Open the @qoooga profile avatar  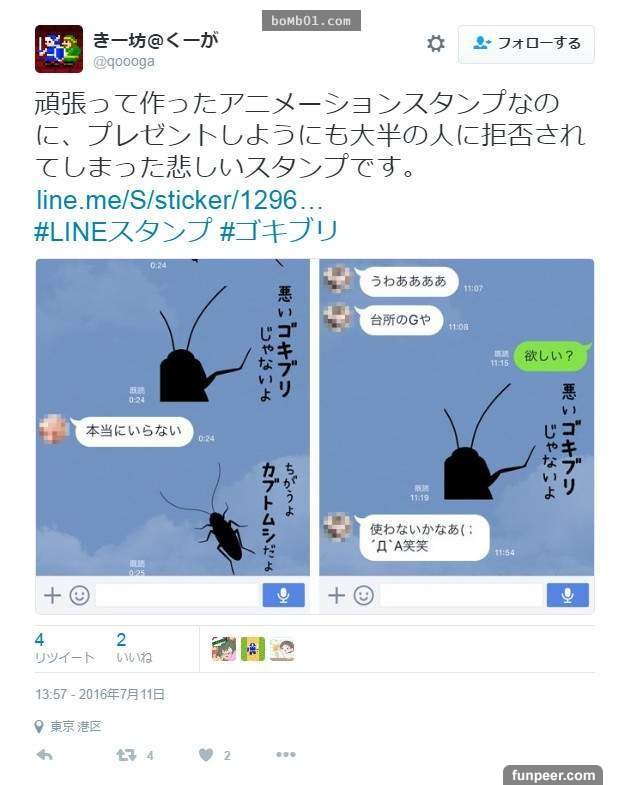coord(59,49)
